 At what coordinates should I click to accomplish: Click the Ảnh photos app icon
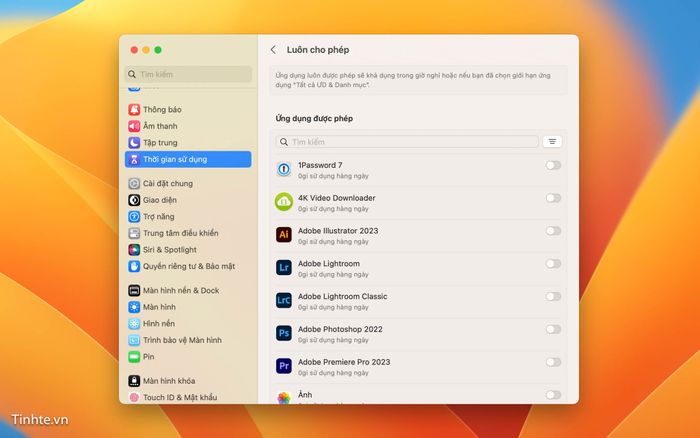point(283,397)
